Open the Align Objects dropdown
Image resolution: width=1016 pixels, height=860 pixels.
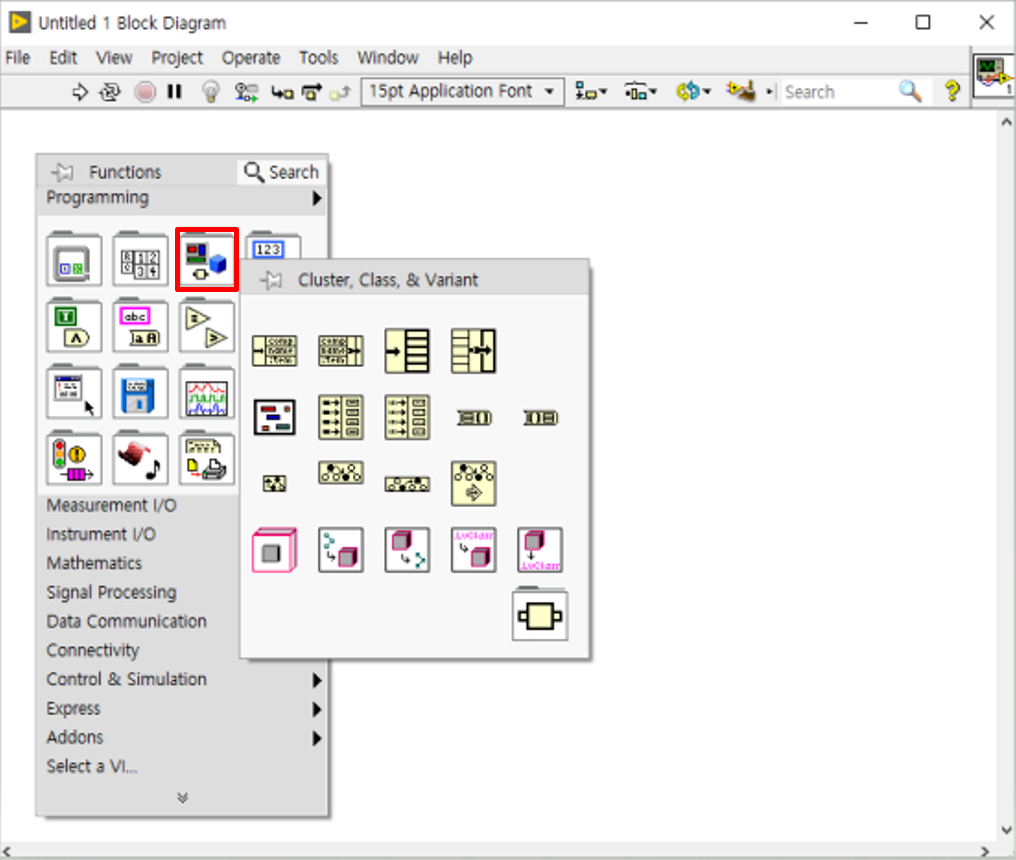click(x=590, y=92)
